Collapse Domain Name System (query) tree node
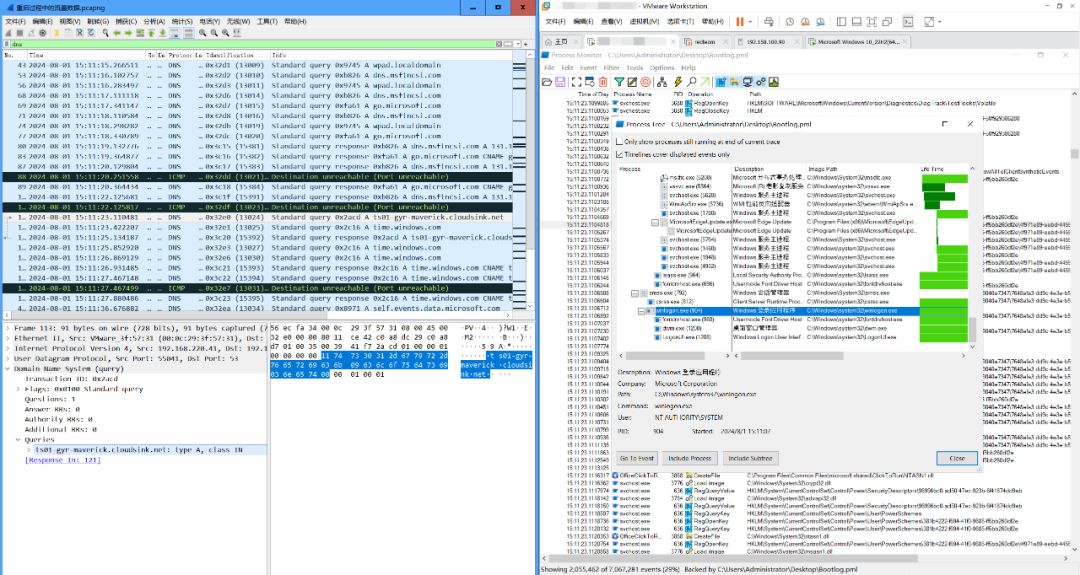This screenshot has width=1080, height=575. [8, 368]
